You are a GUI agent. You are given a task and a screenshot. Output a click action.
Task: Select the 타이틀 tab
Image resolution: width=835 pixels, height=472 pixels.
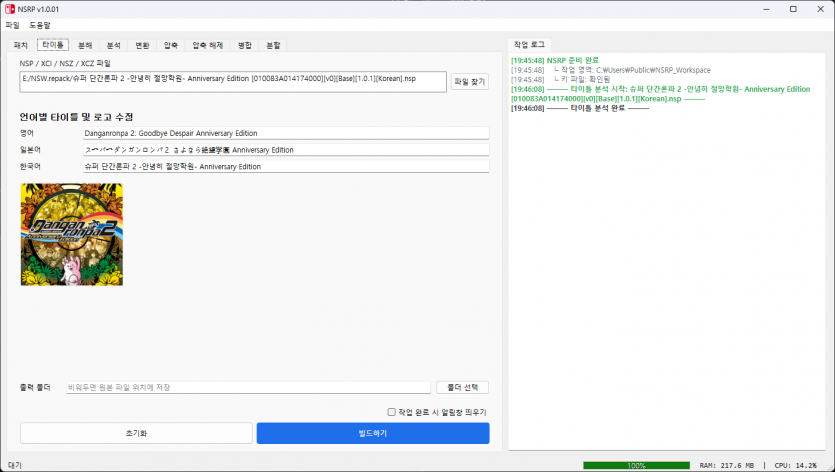pos(53,45)
